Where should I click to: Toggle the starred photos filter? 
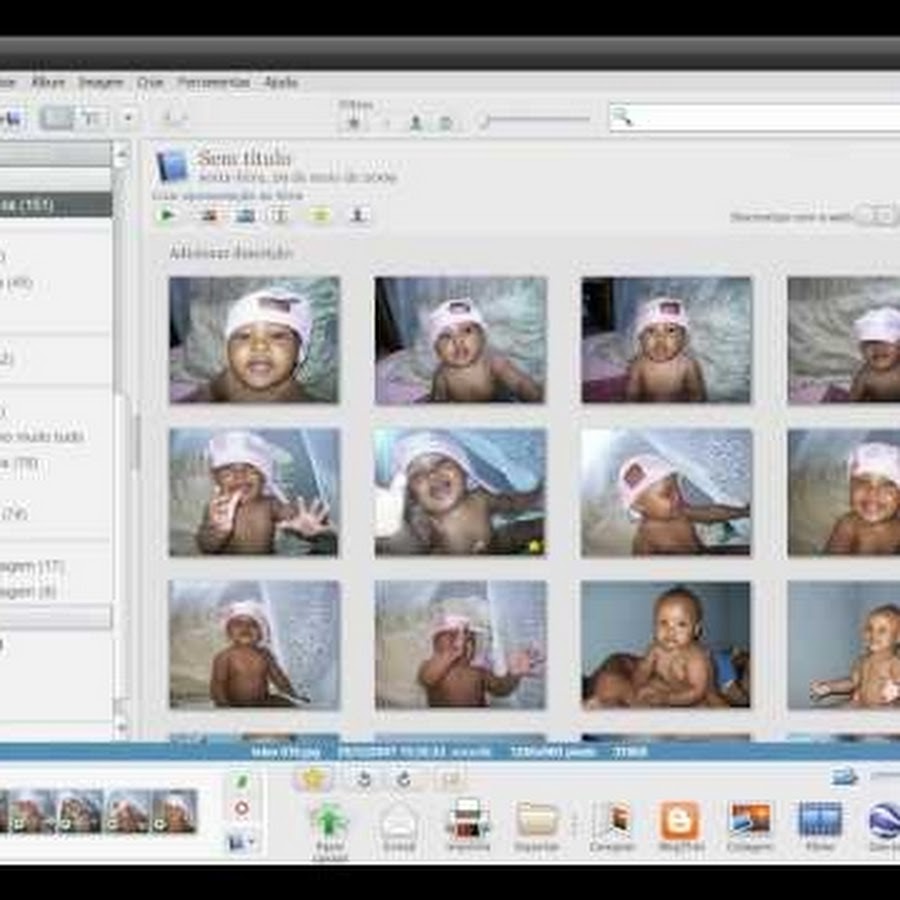(x=353, y=122)
